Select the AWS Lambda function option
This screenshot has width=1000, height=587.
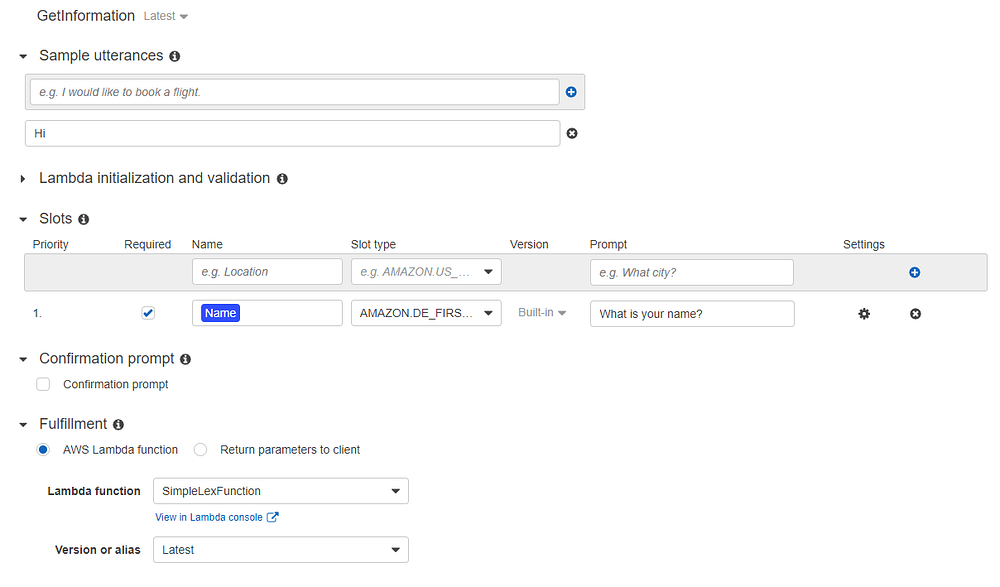pos(42,449)
